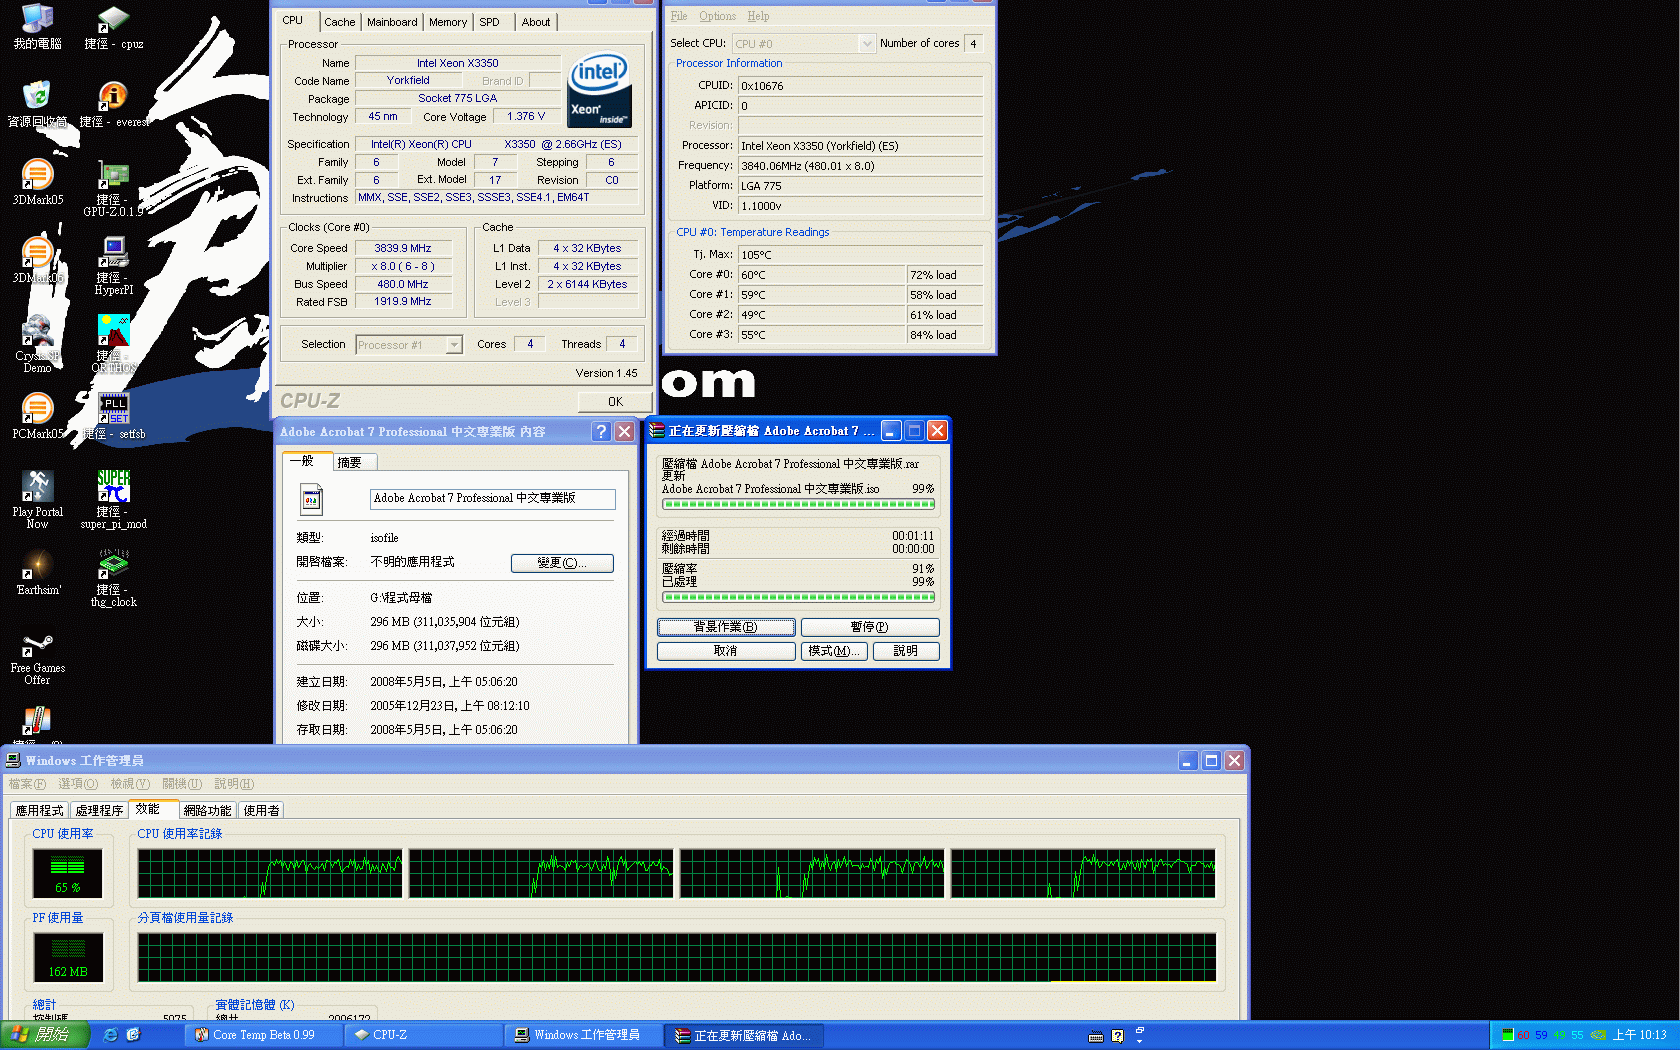Click the file update progress bar in WinRAR
Screen dimensions: 1680x1050
coord(798,504)
